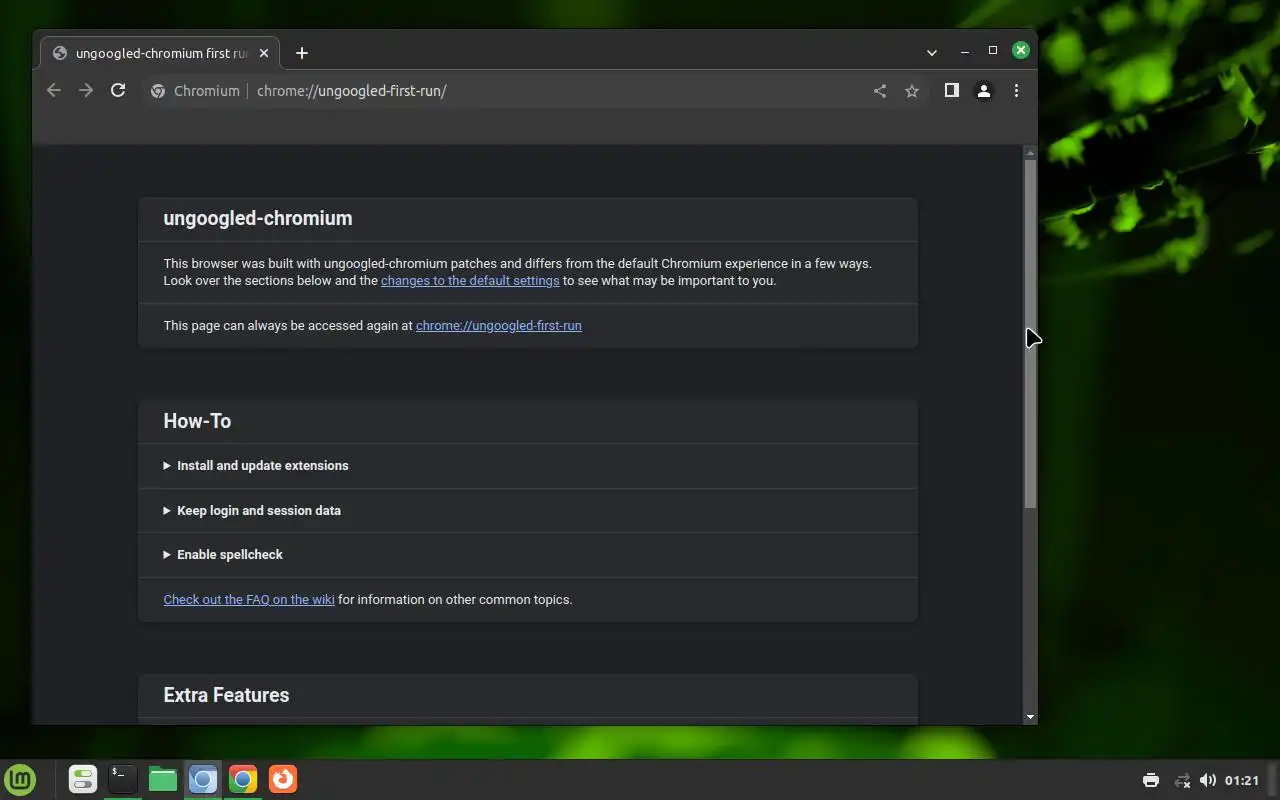Open chrome://ungoogled-first-run link

[498, 326]
